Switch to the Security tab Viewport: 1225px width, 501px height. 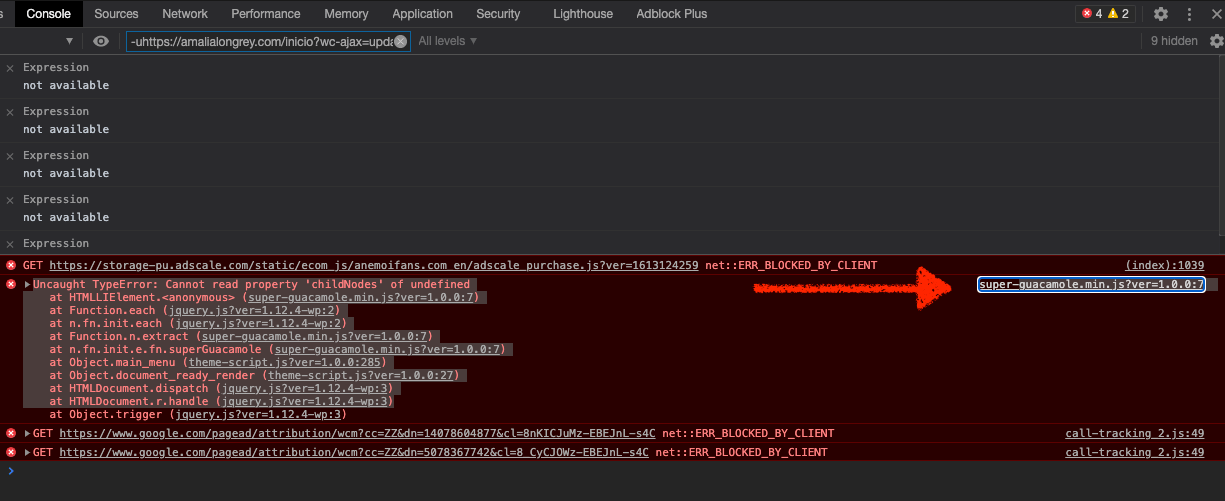(498, 14)
